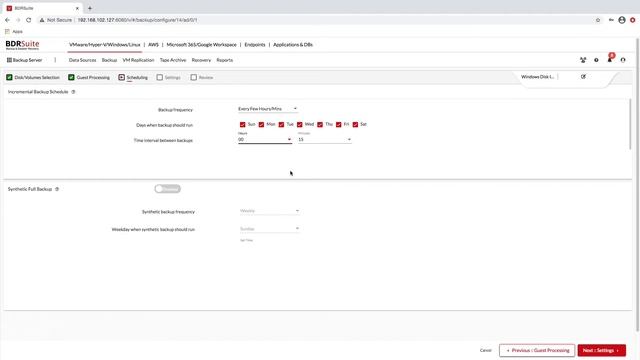Open the user account icon in BDRSuite header
640x360 pixels.
pyautogui.click(x=623, y=60)
